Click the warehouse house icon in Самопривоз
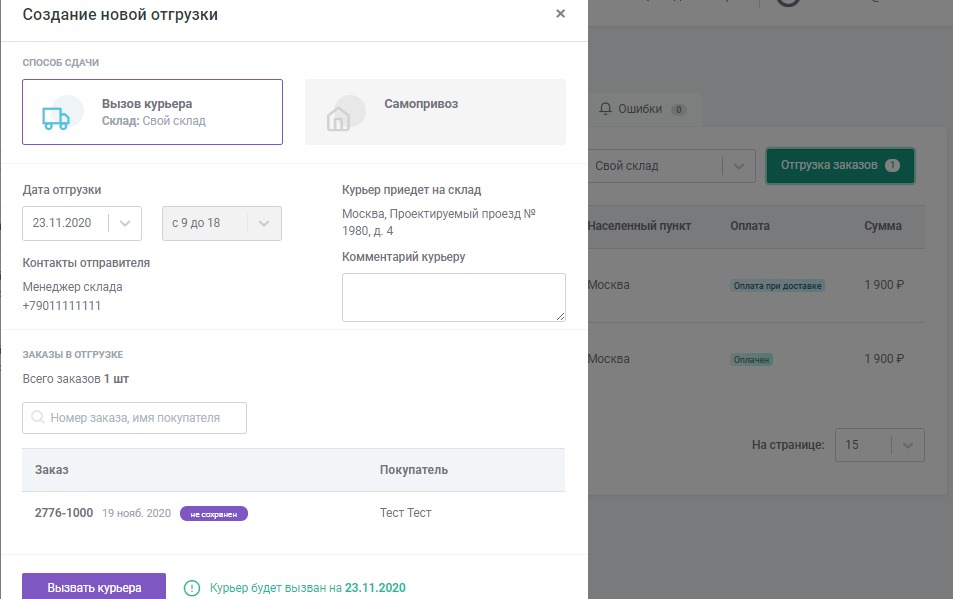 (x=339, y=118)
